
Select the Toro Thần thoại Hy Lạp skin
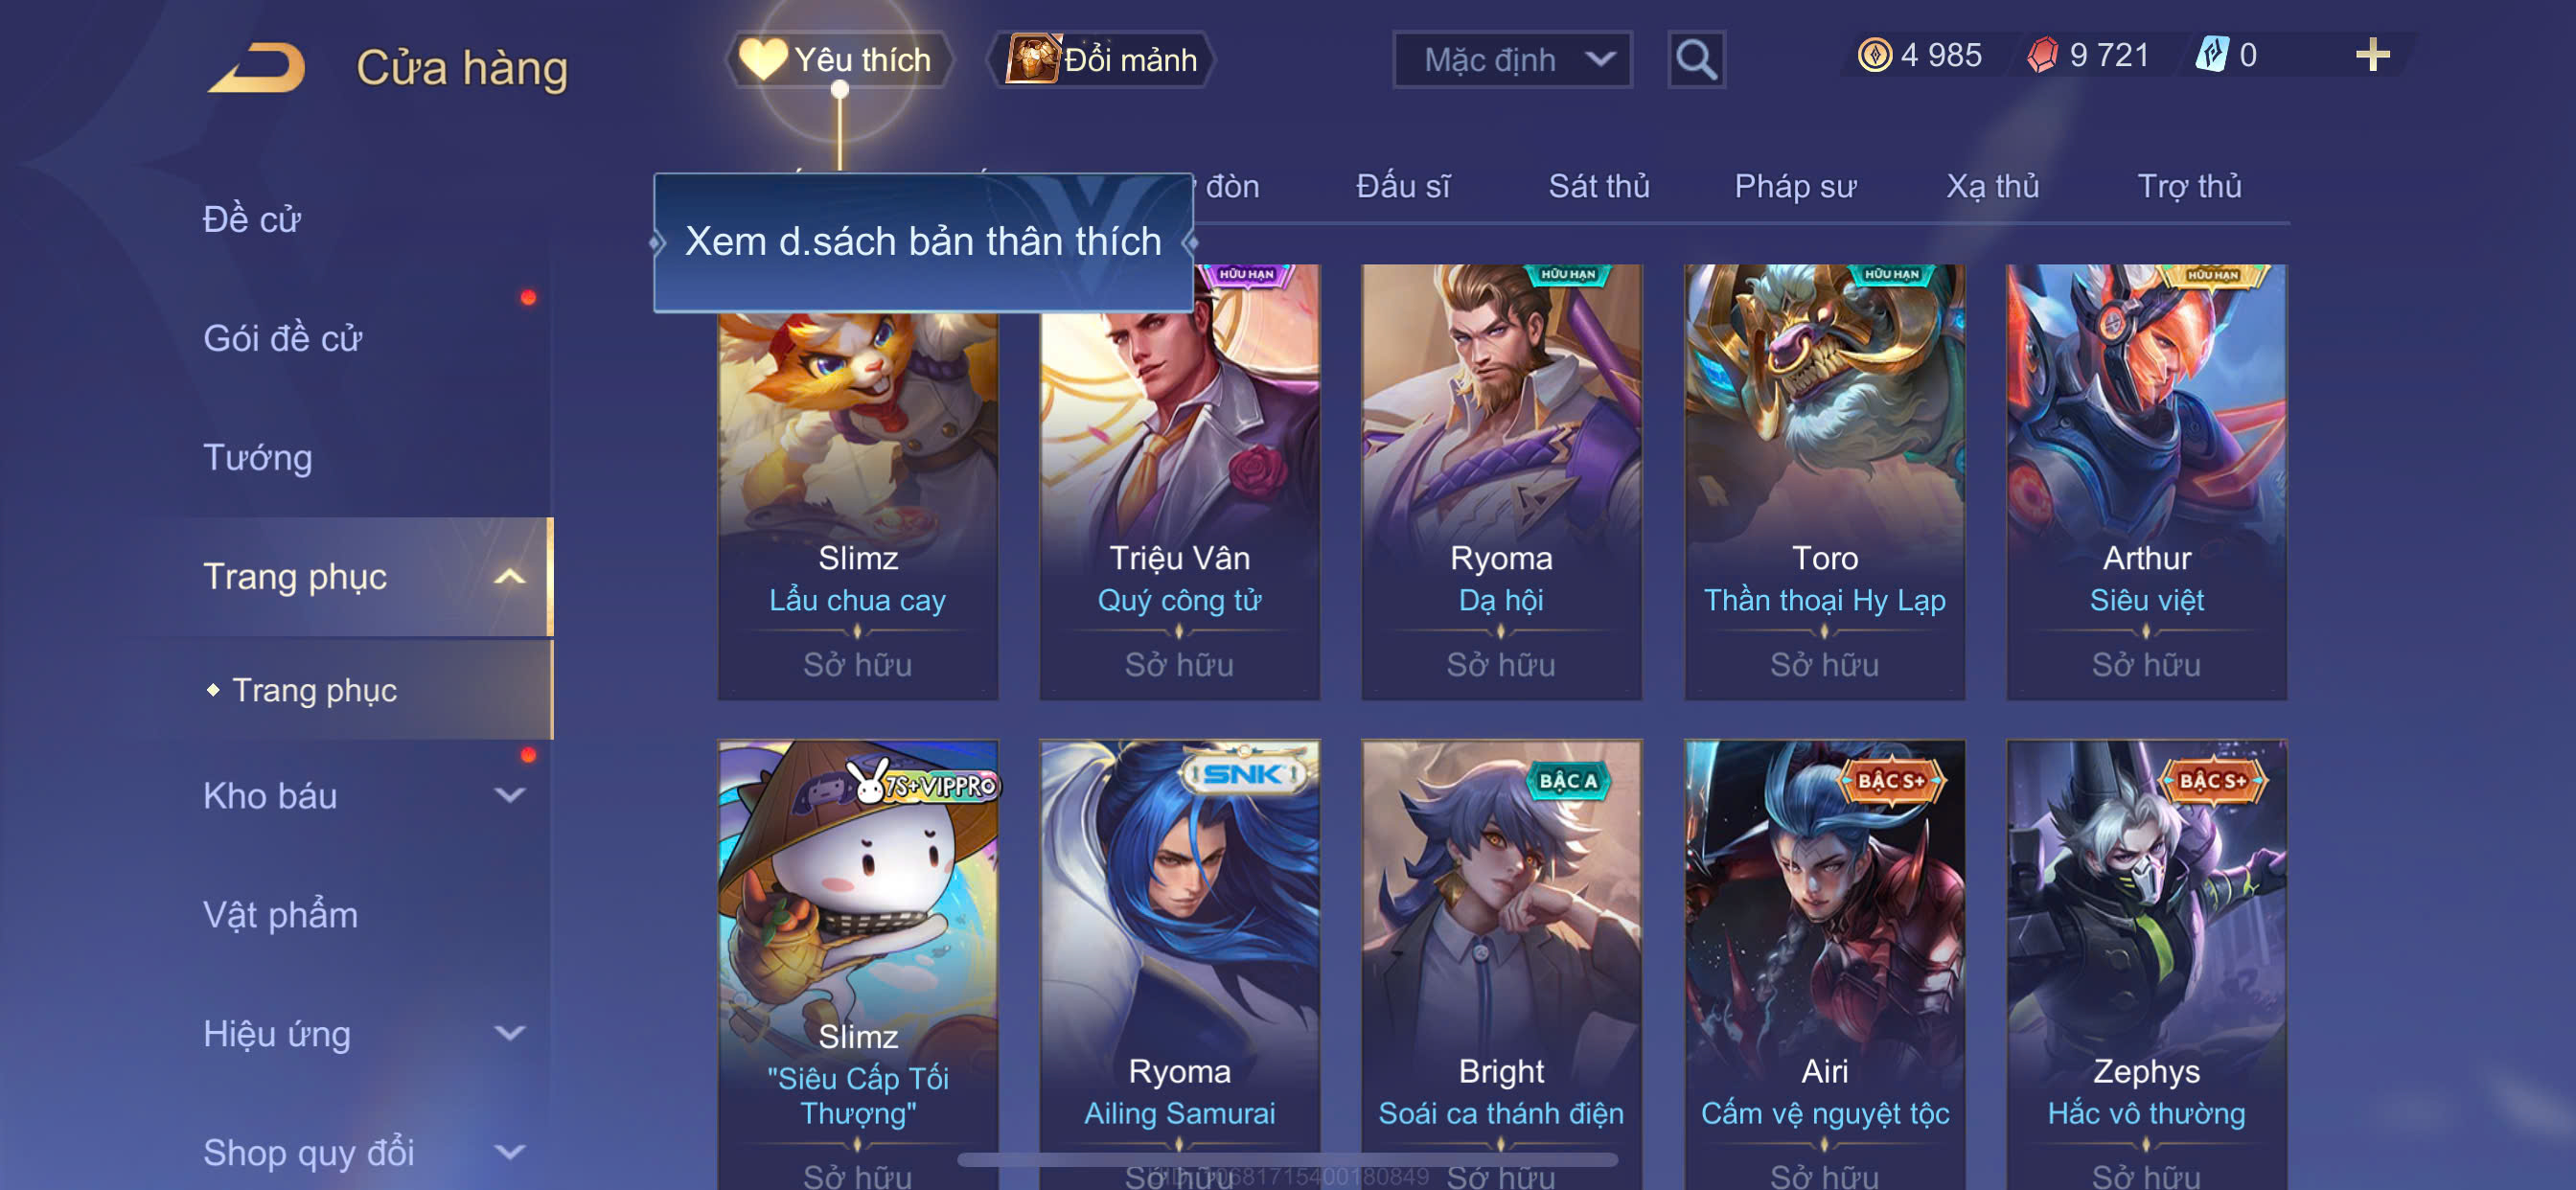coord(1824,482)
